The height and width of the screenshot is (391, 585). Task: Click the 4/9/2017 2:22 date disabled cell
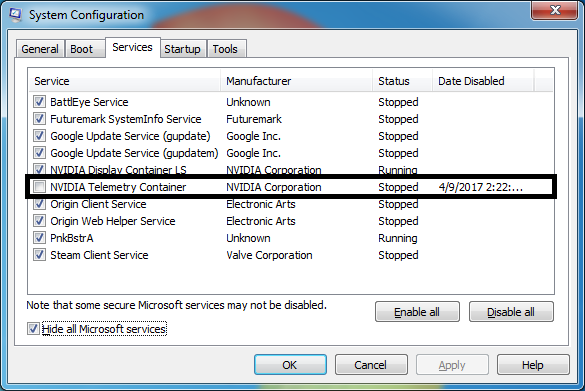pyautogui.click(x=481, y=187)
